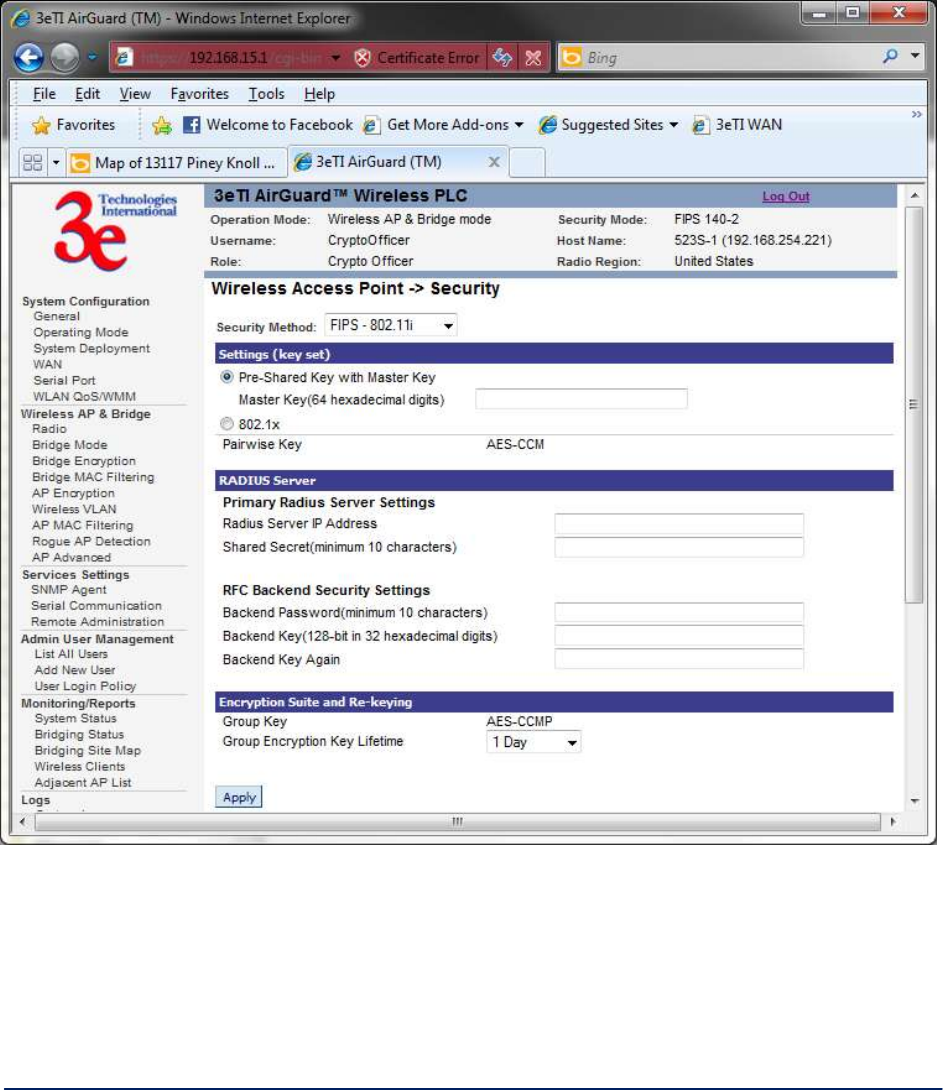Open the Tools menu
Image resolution: width=943 pixels, height=1090 pixels.
(266, 94)
